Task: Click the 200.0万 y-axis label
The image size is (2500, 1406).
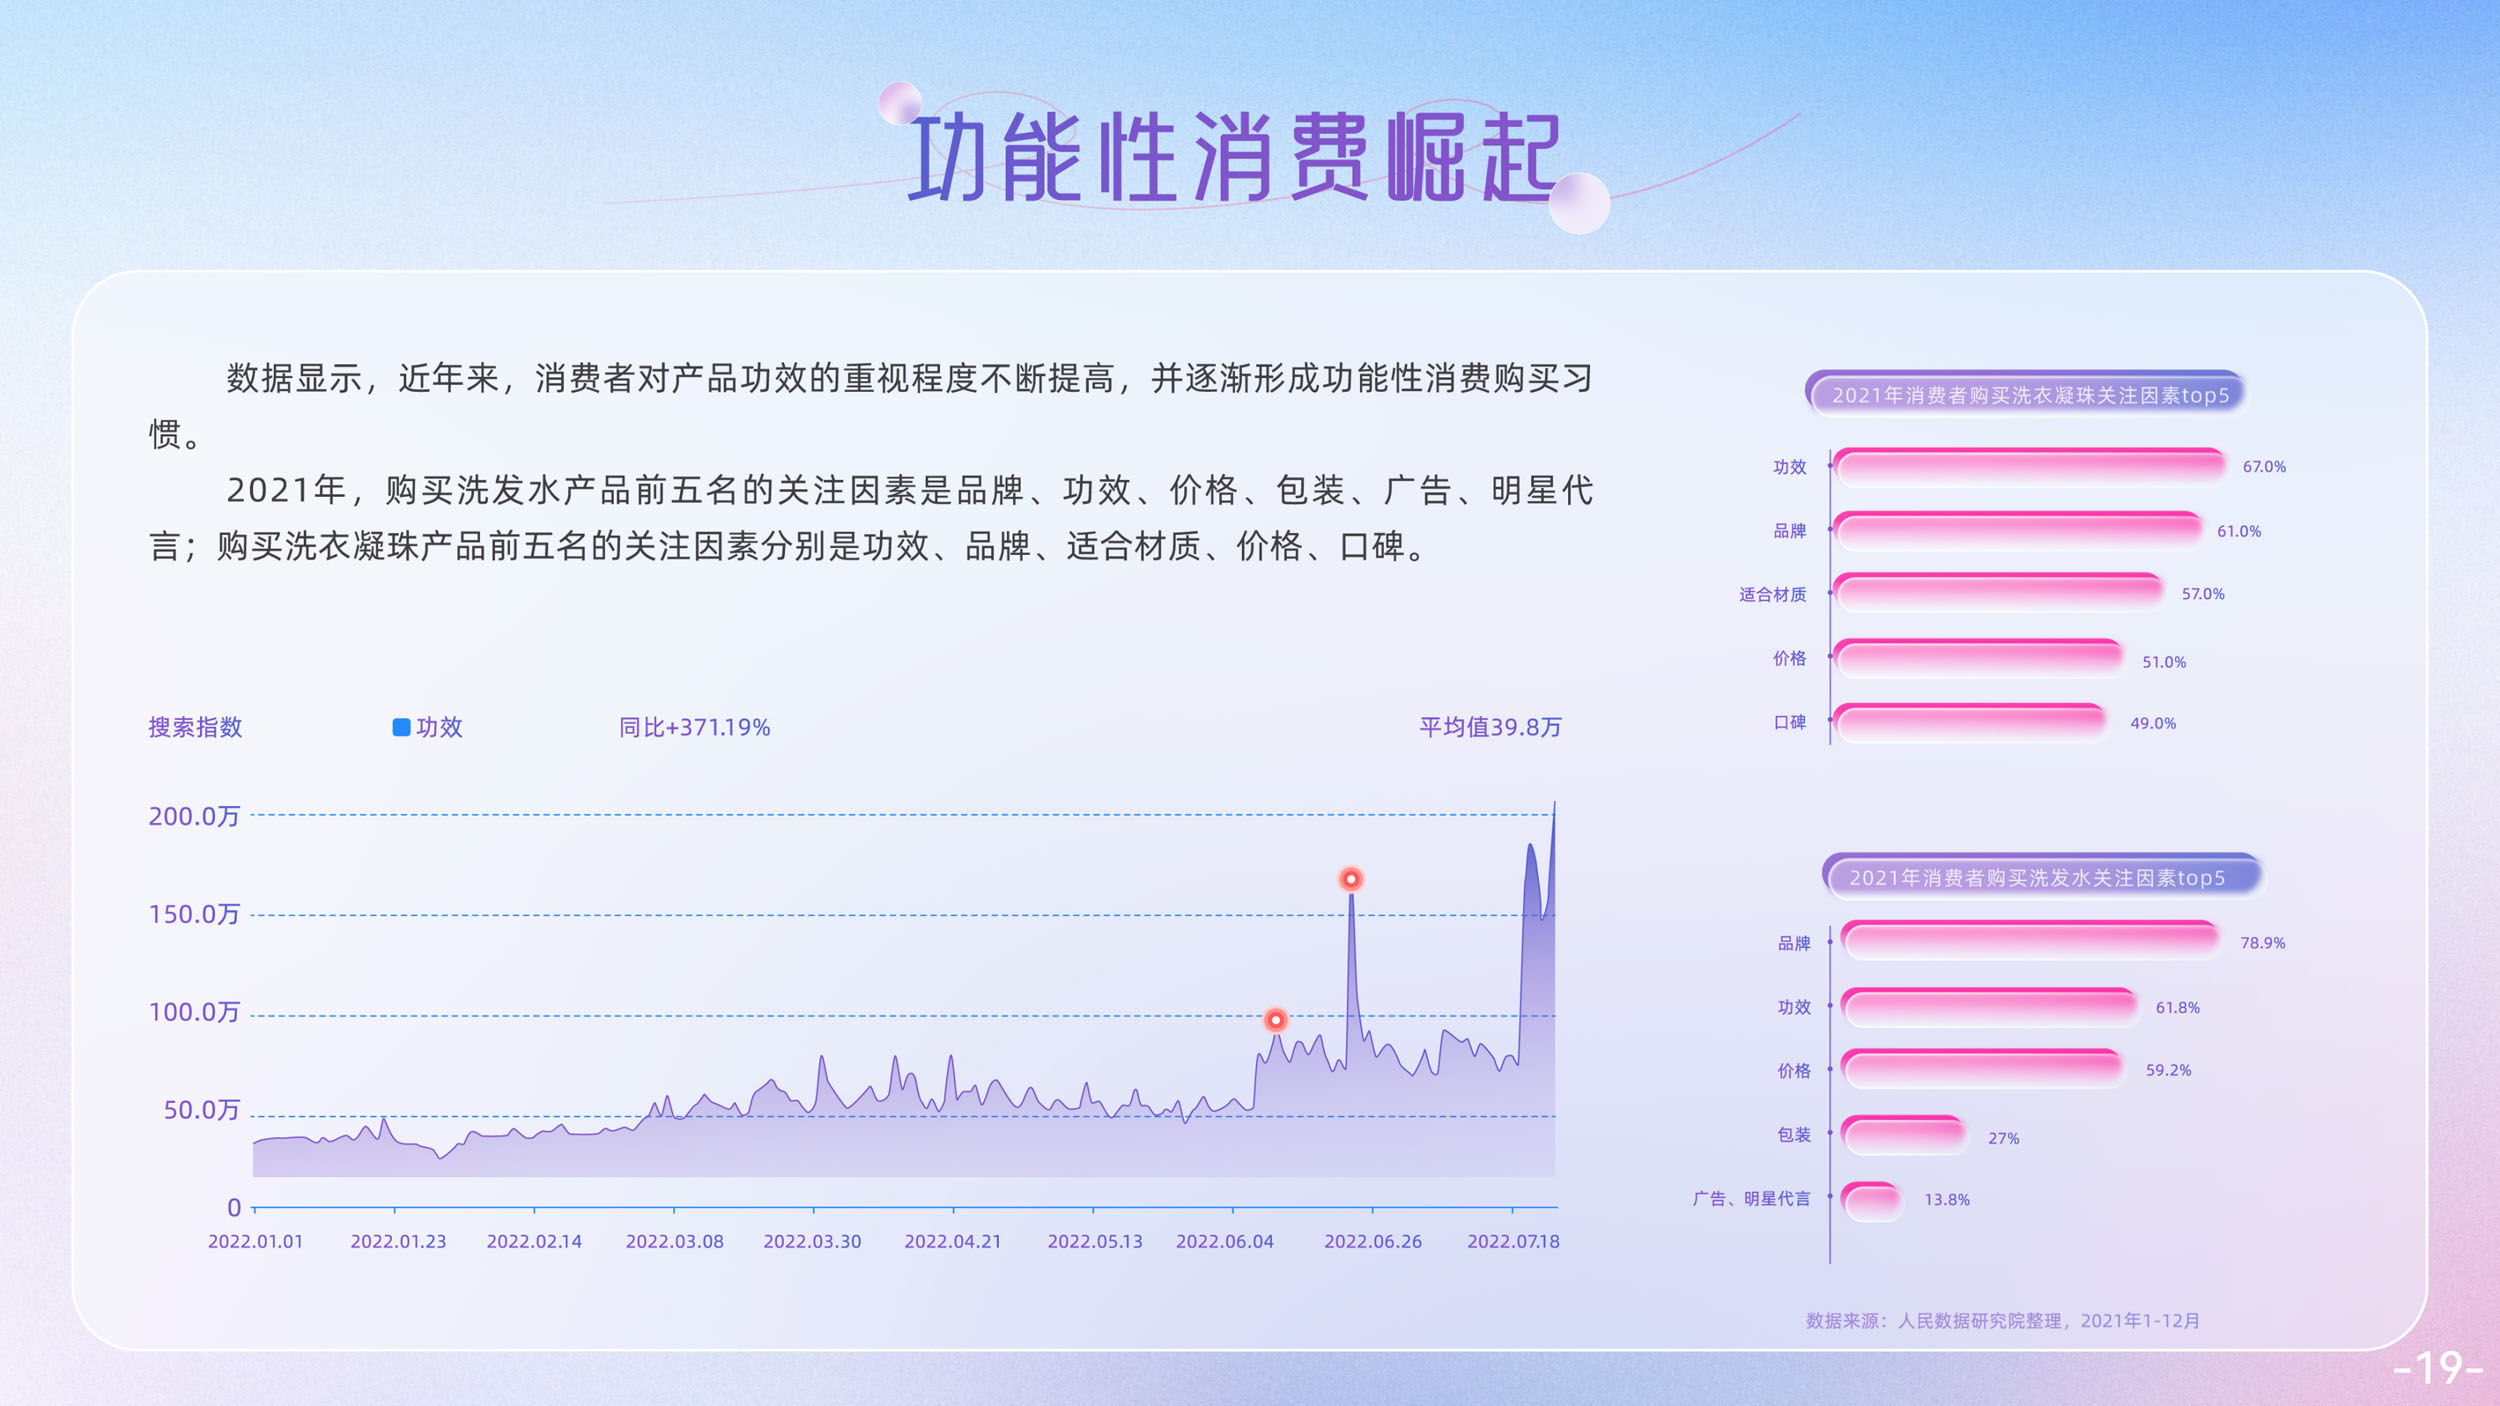Action: [x=194, y=816]
